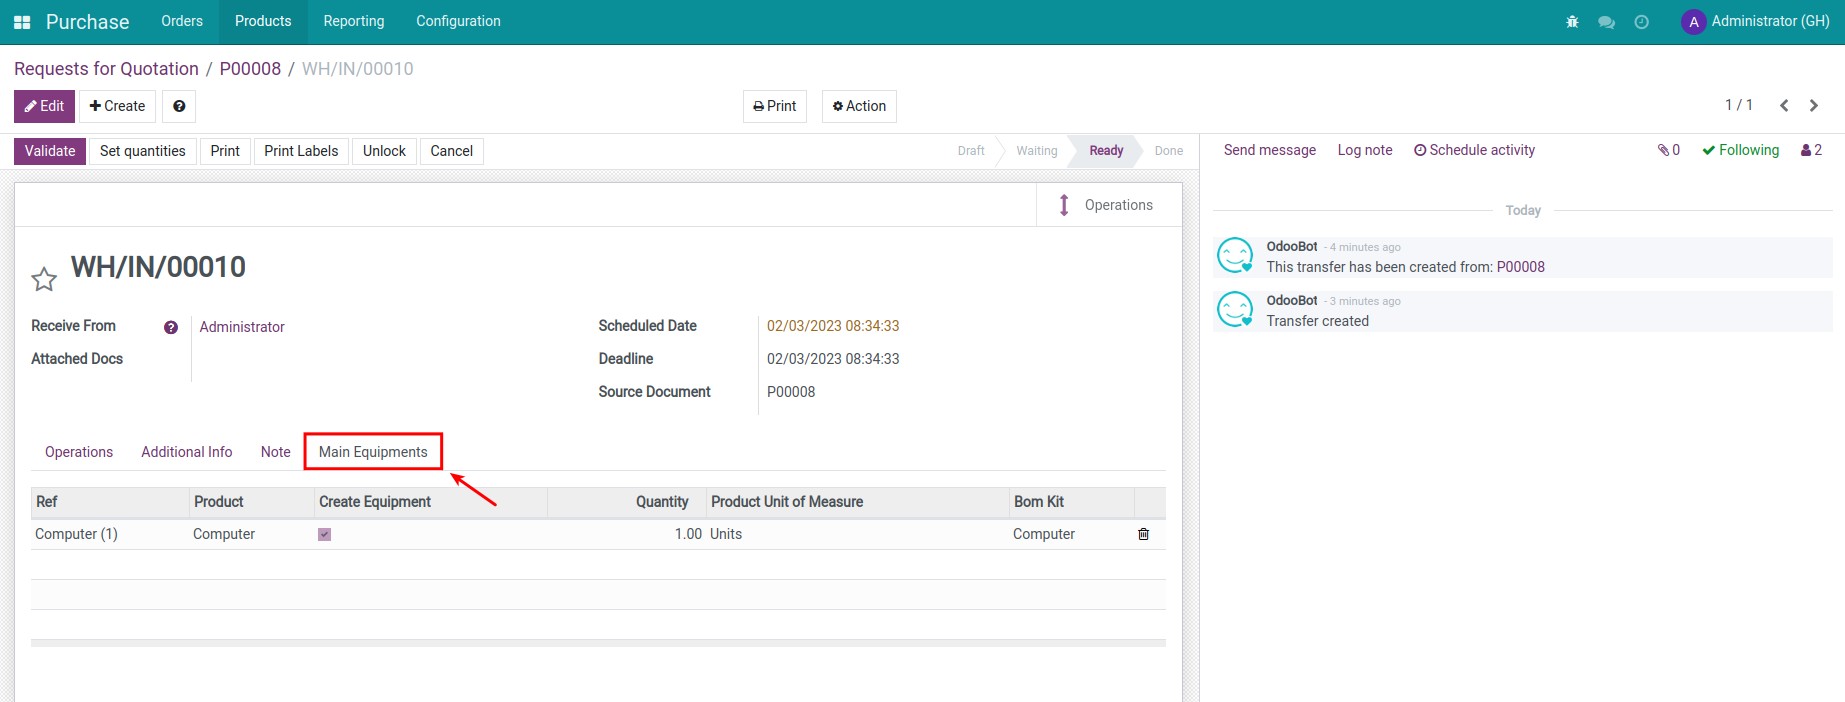Open the apps grid menu icon
The width and height of the screenshot is (1845, 702).
click(22, 22)
